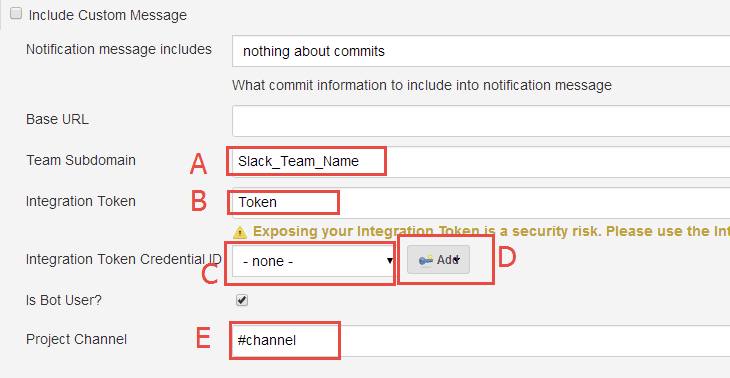730x378 pixels.
Task: Click the 'What commit information to include' help text
Action: tap(422, 86)
